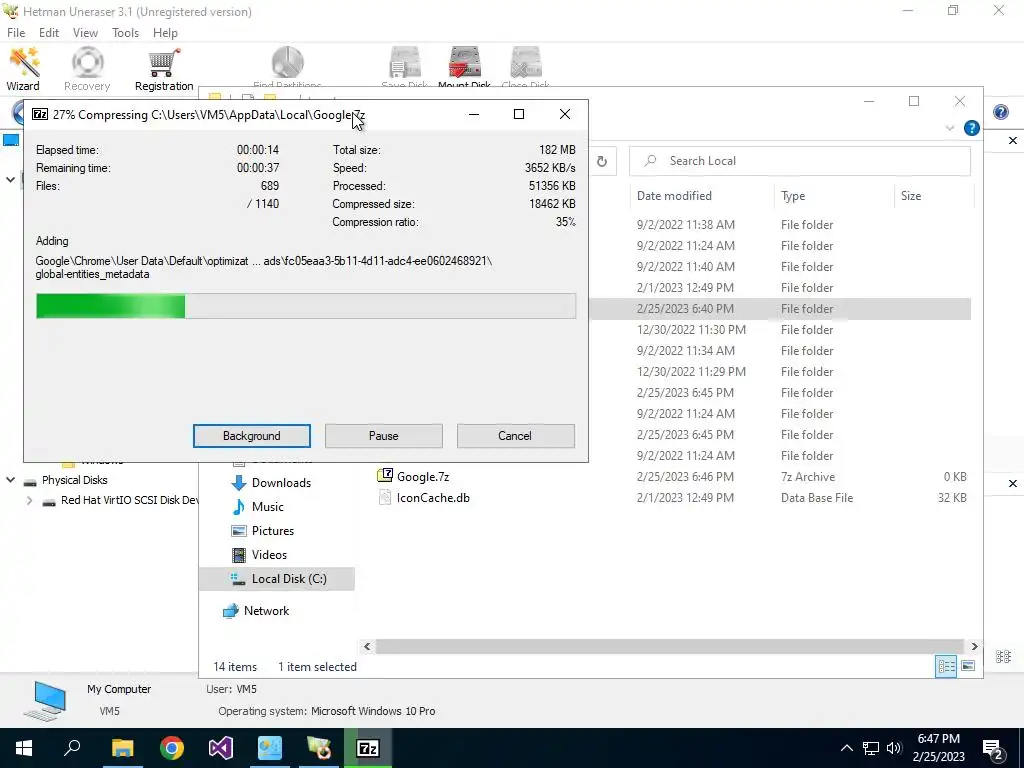Click the Explorer horizontal scrollbar track
Screen dimensions: 1024x768
(671, 647)
